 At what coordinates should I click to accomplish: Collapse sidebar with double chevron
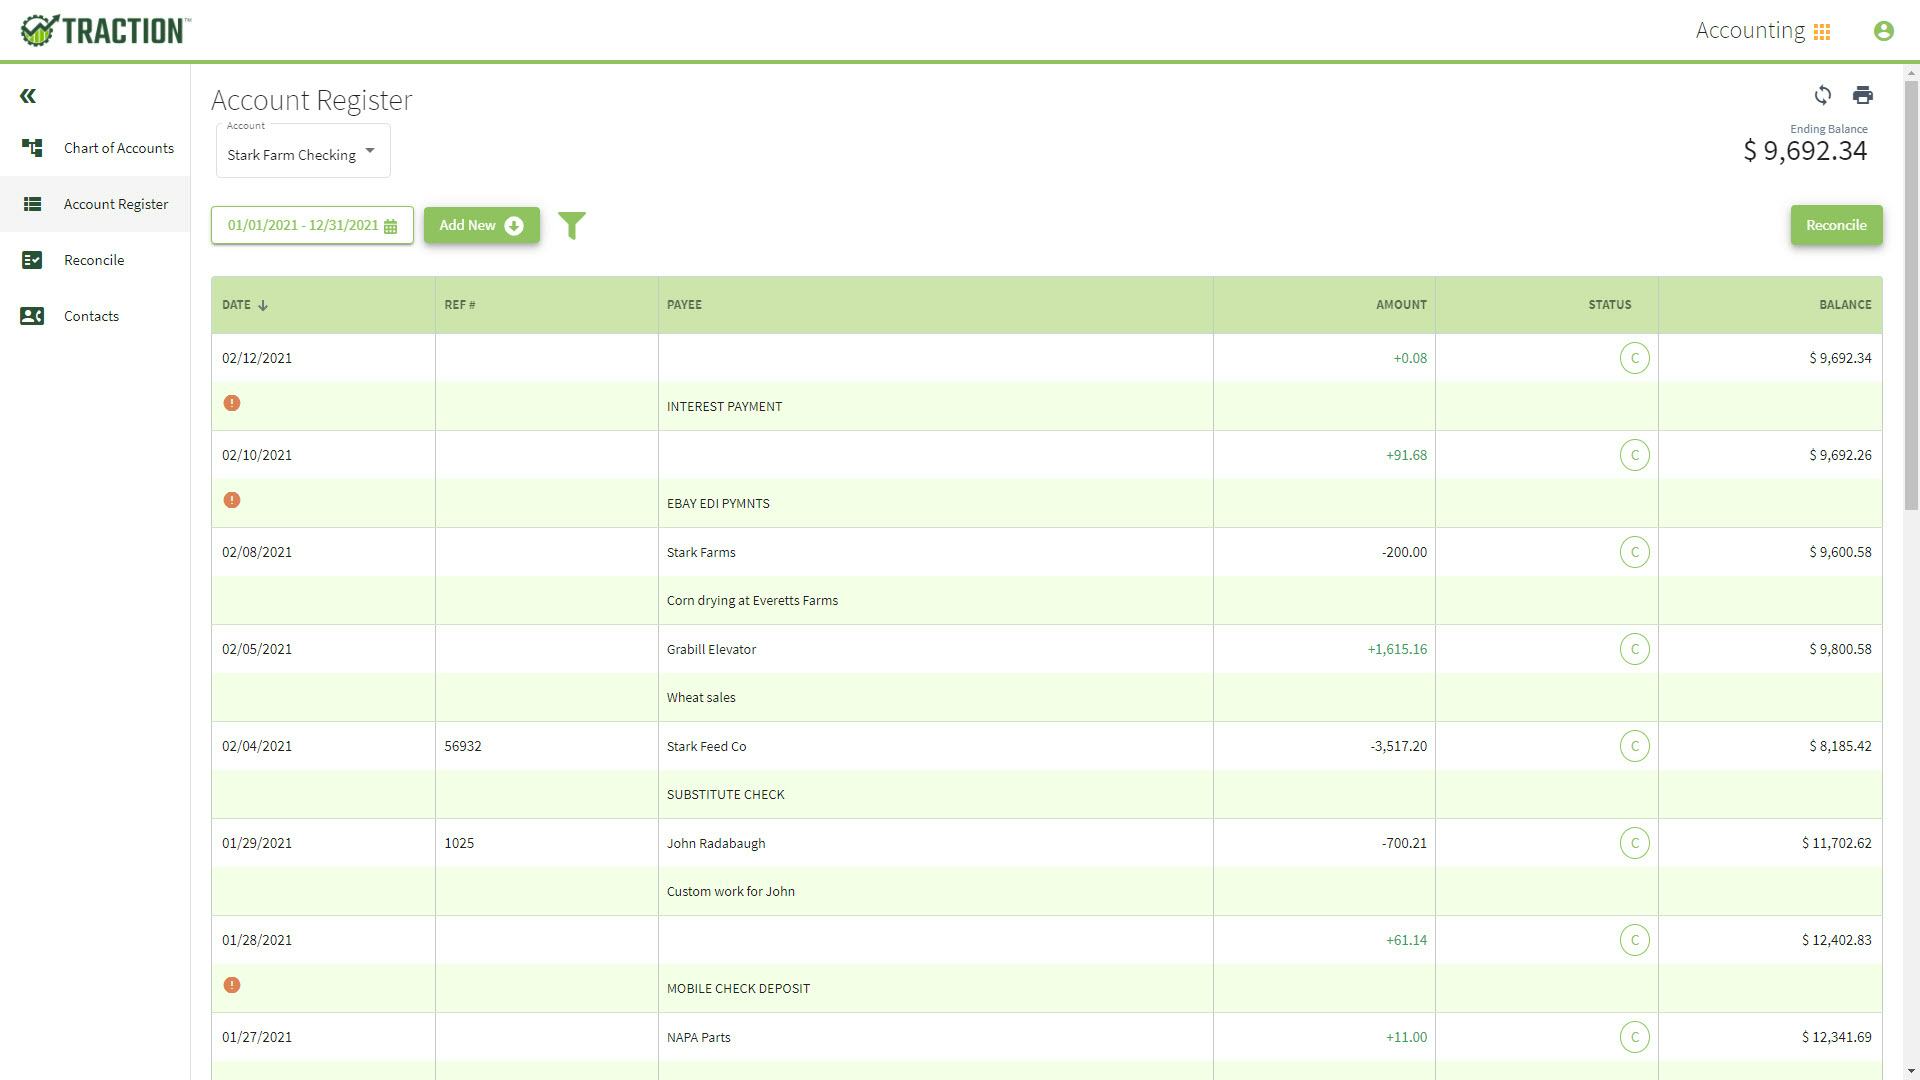click(28, 96)
